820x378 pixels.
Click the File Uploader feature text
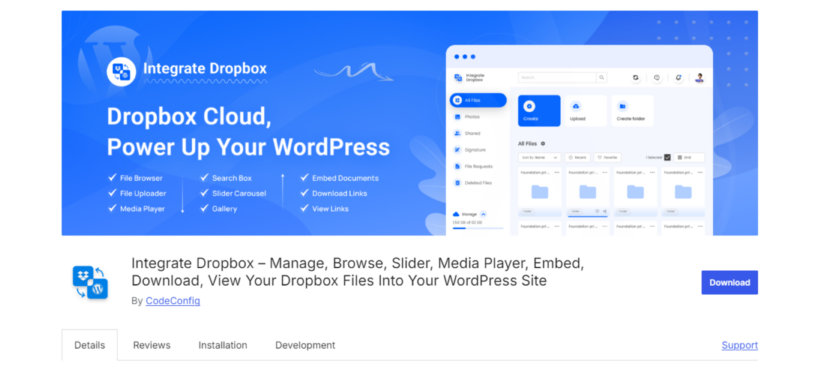tap(143, 193)
